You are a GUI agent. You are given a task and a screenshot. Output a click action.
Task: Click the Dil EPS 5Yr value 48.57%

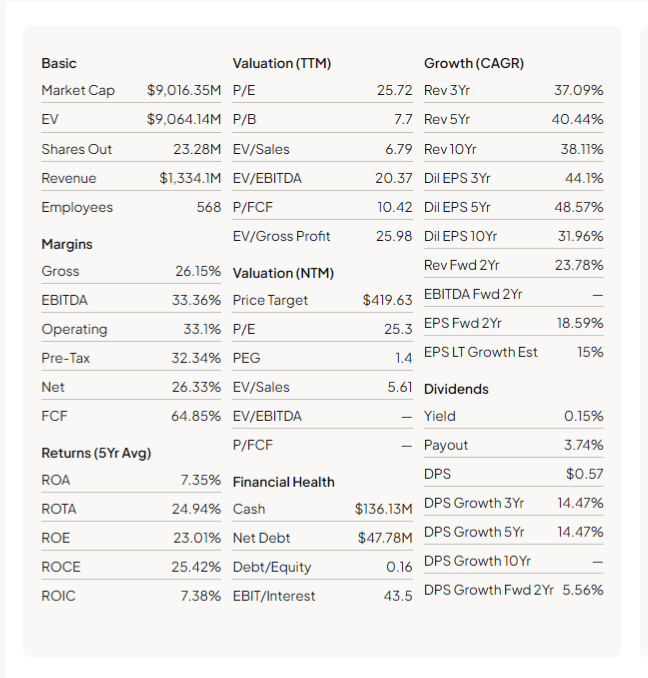(579, 207)
